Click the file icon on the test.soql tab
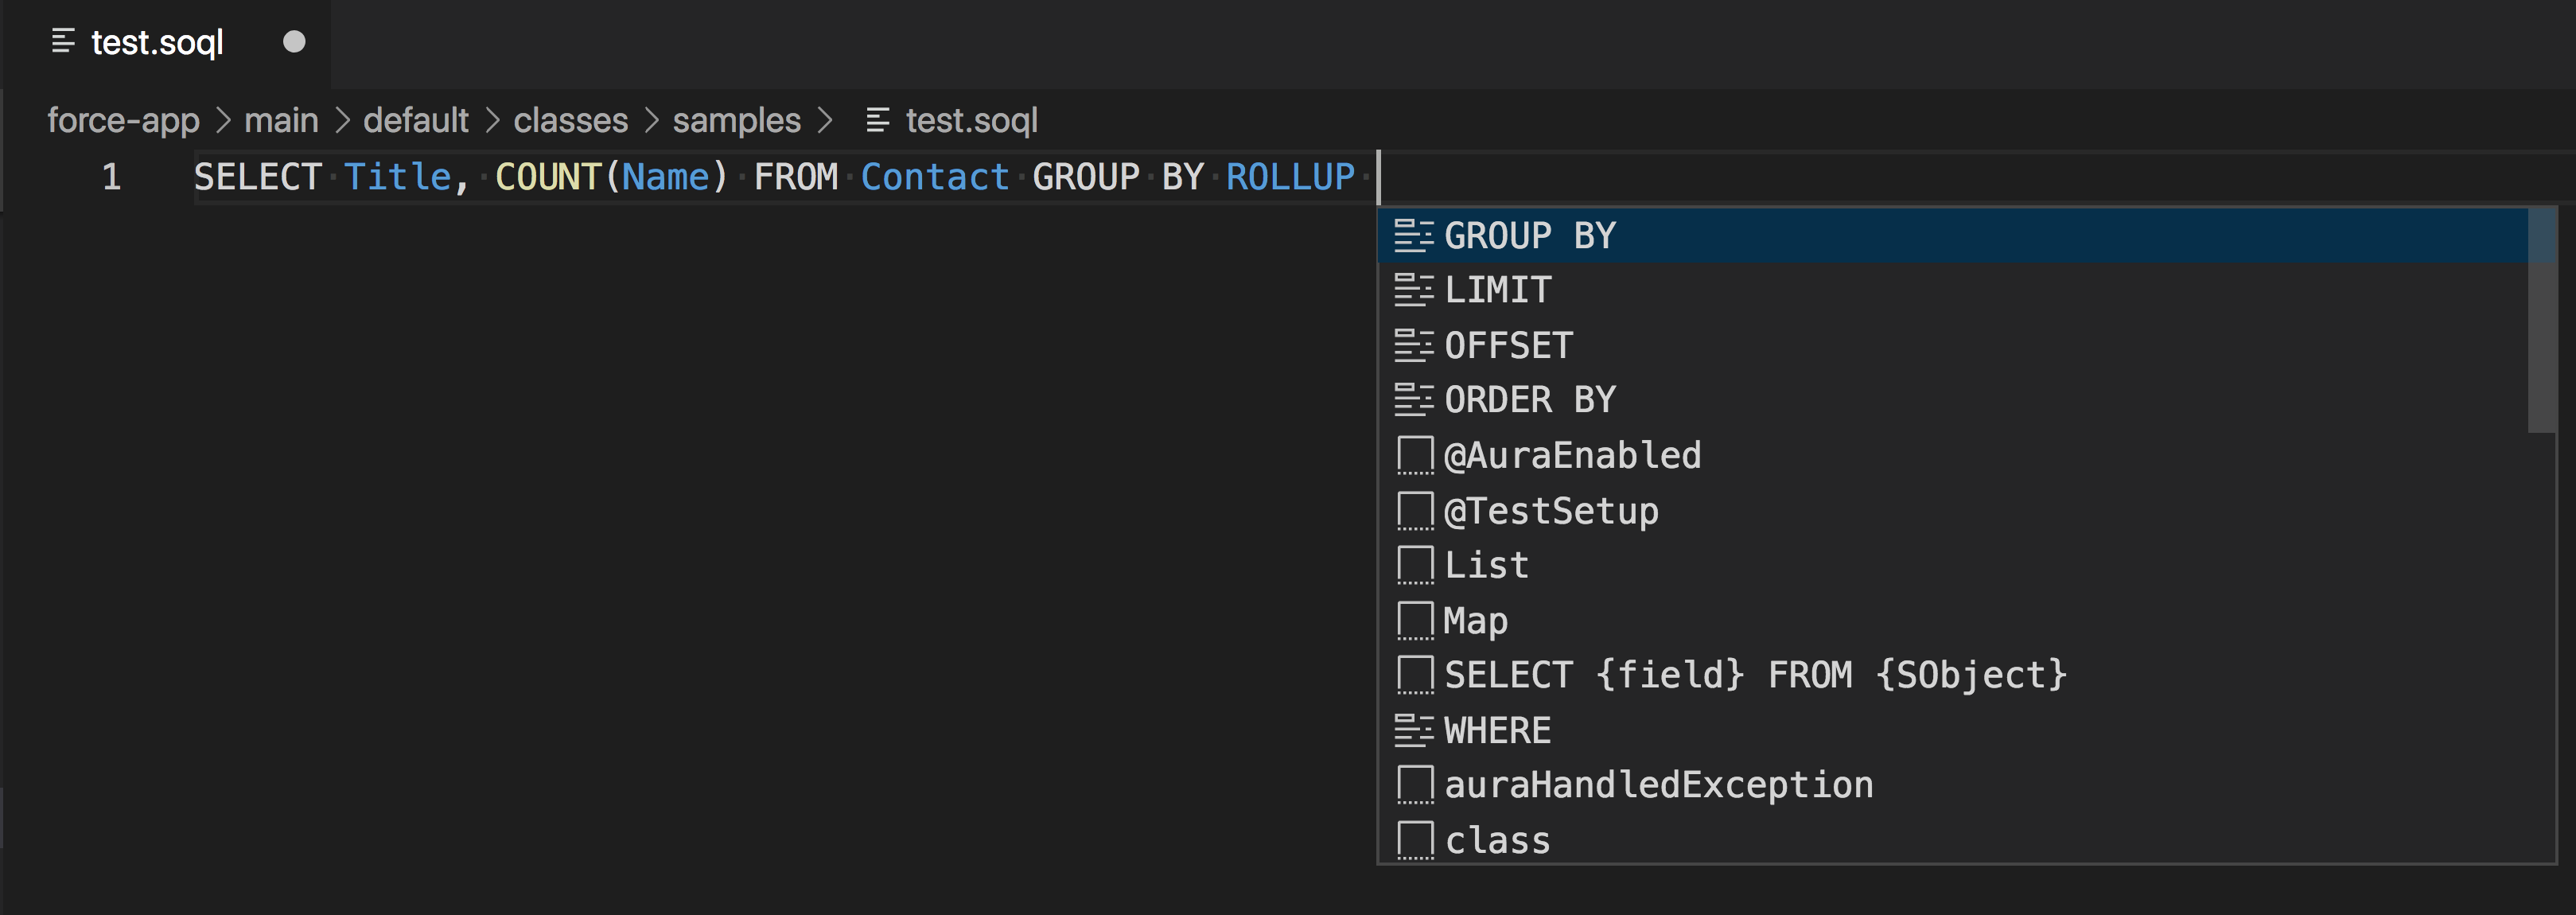This screenshot has width=2576, height=915. point(64,41)
